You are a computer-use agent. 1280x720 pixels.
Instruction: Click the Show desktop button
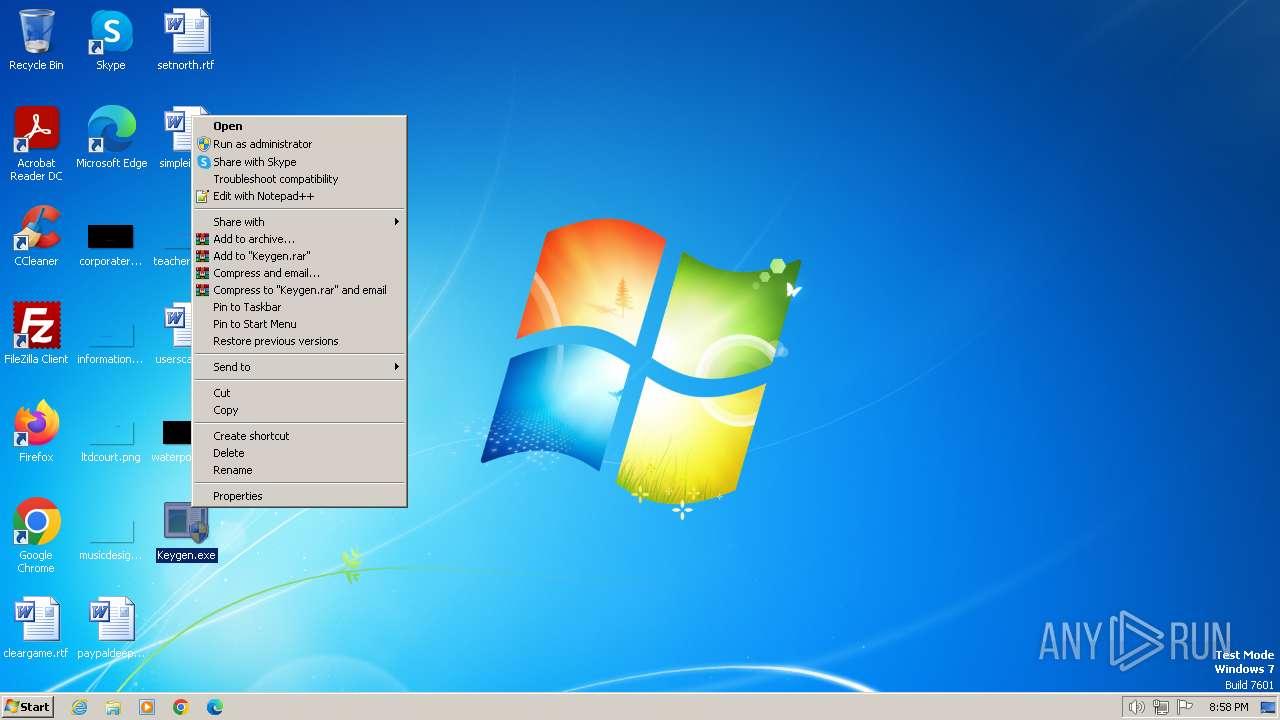tap(1268, 707)
